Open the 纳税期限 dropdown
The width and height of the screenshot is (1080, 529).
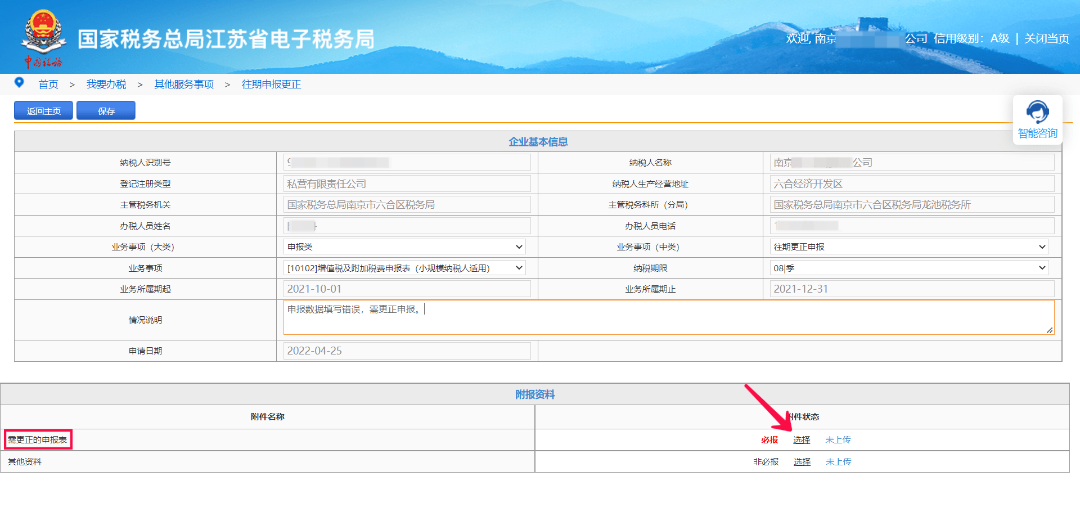pyautogui.click(x=910, y=268)
